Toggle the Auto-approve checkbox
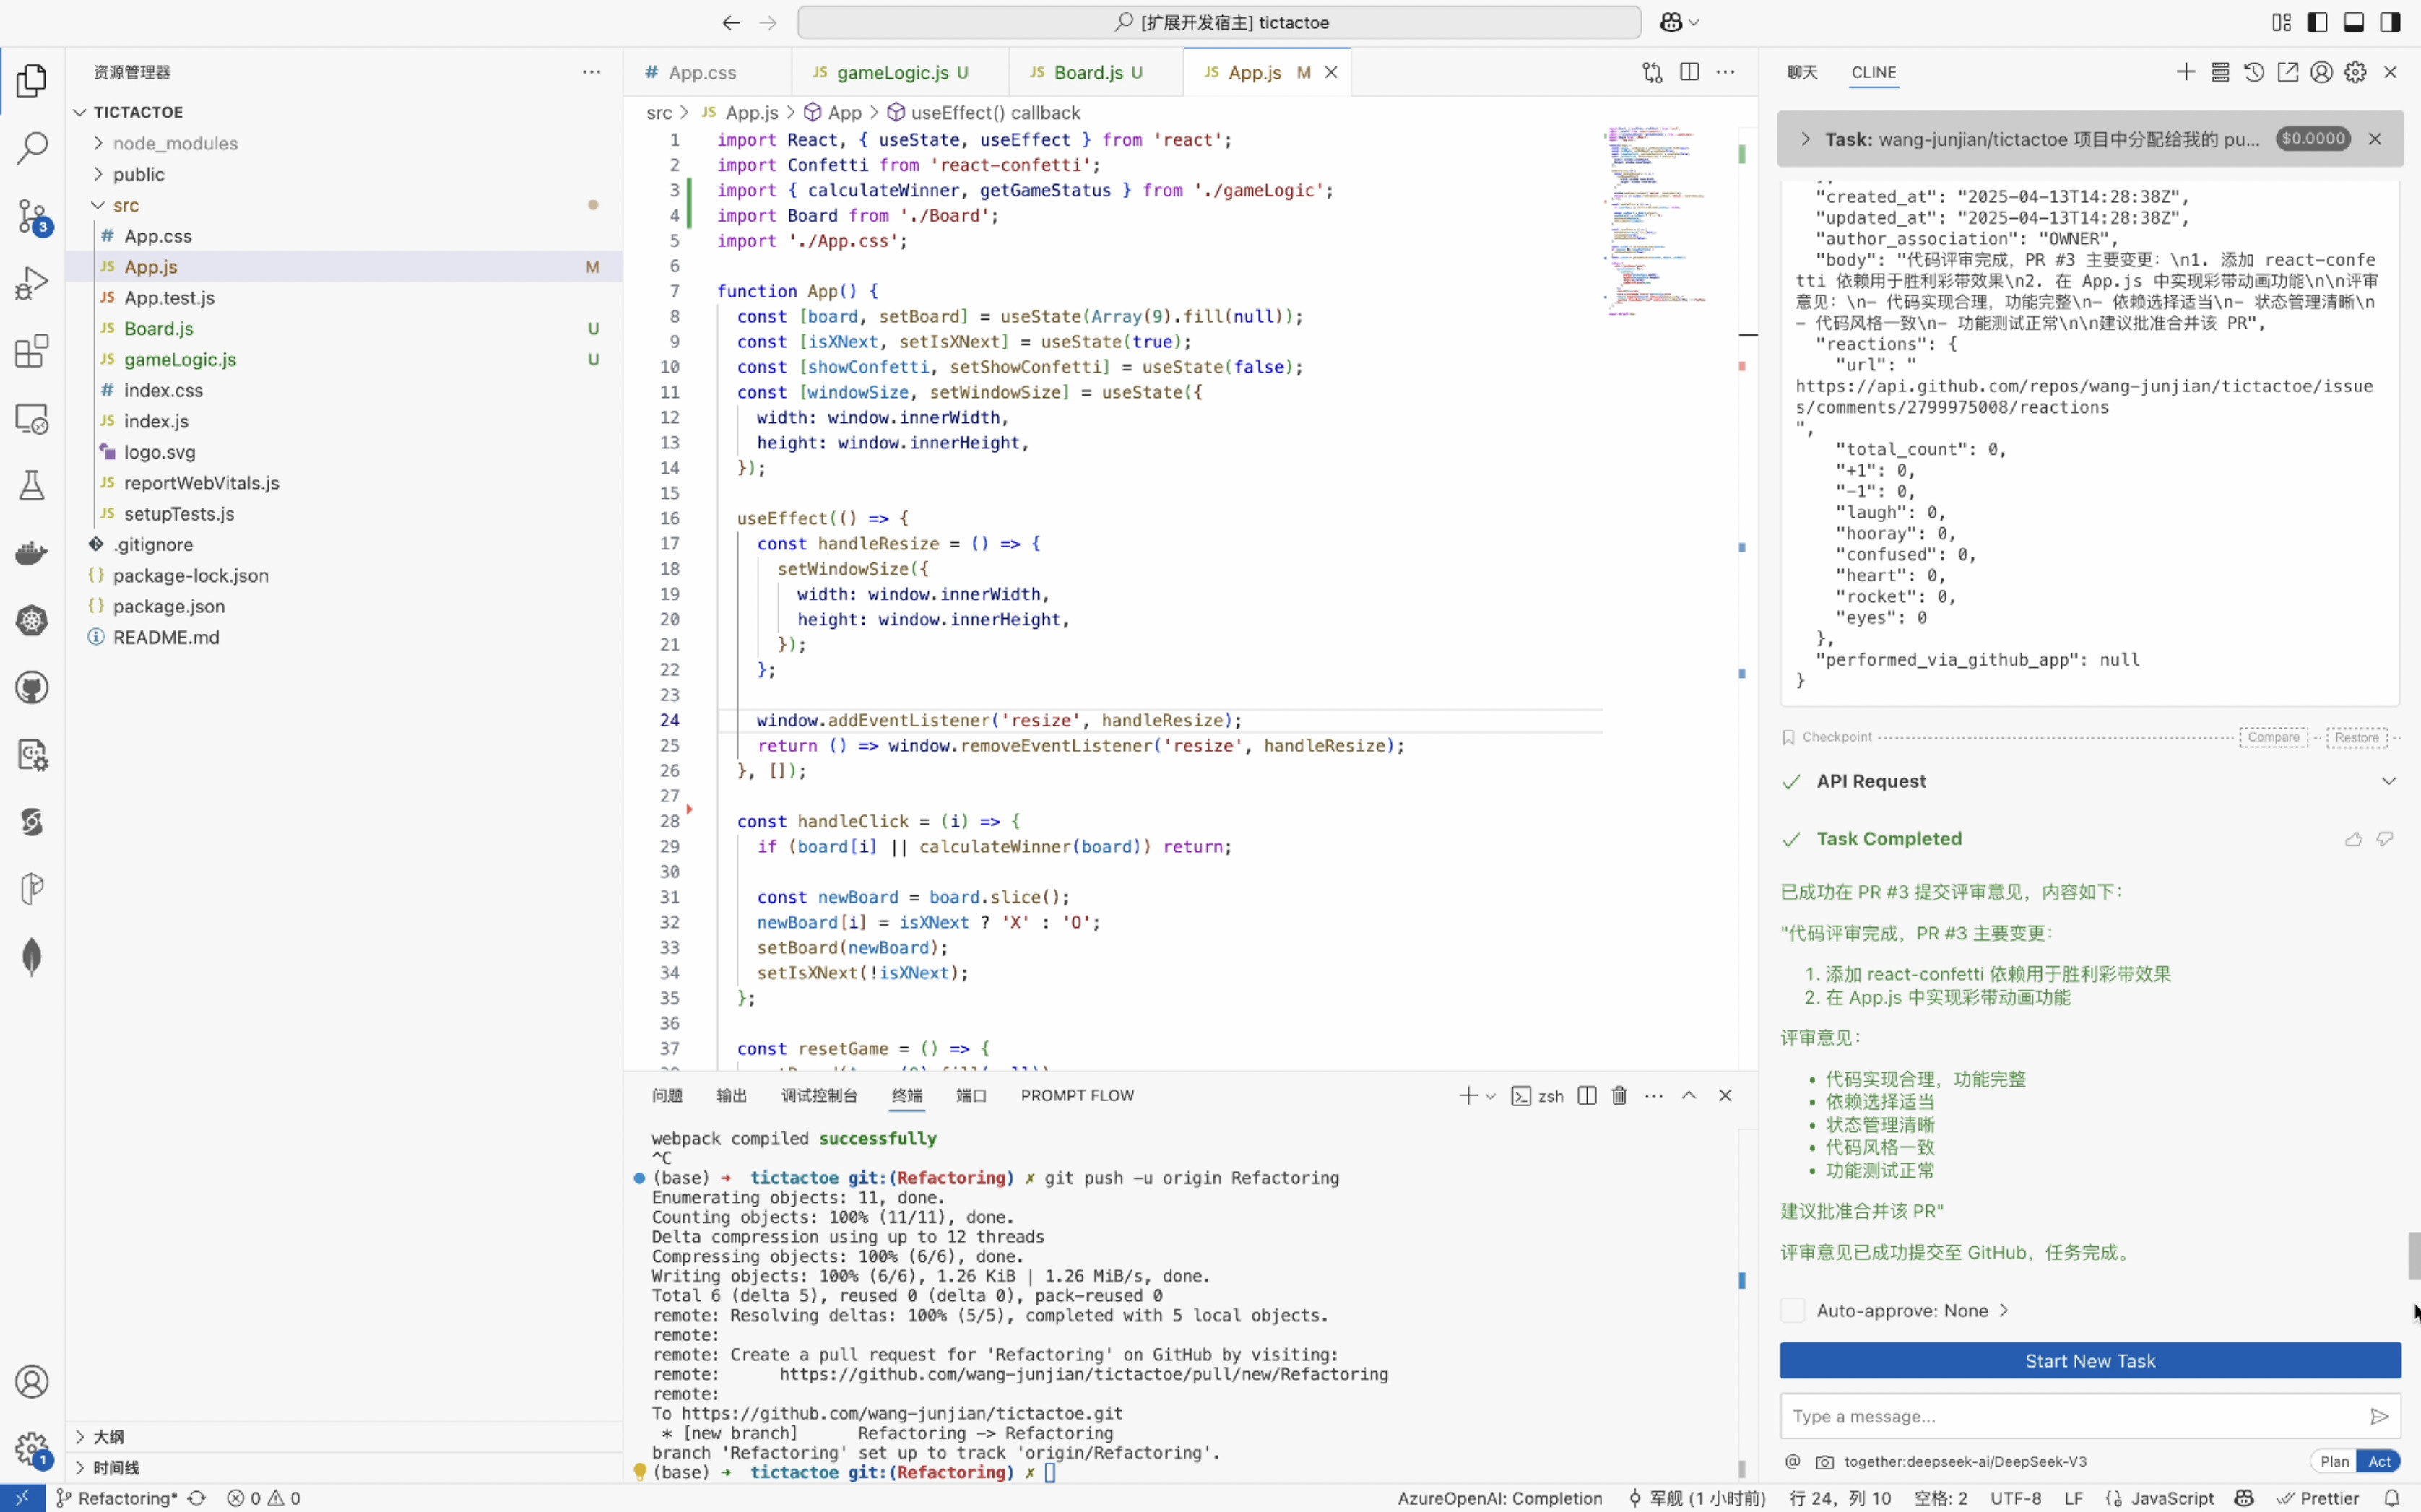2421x1512 pixels. coord(1793,1310)
